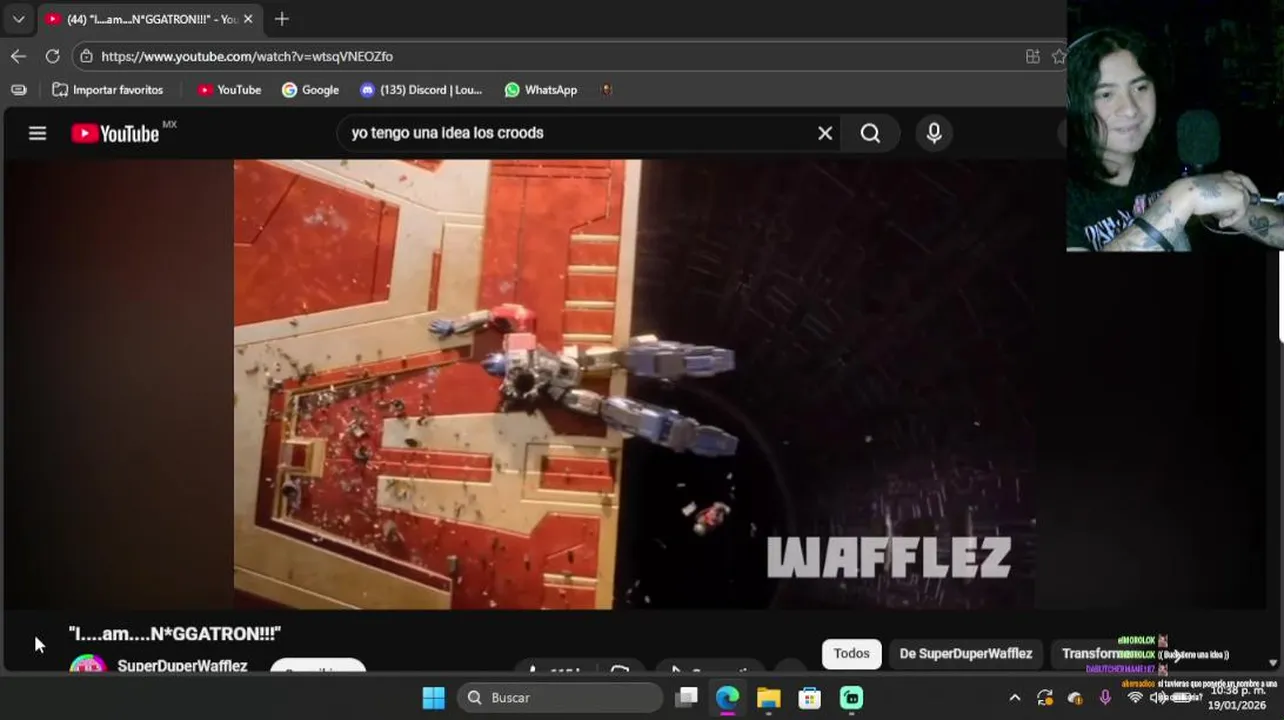Open the unlabeled last bookmark icon
The height and width of the screenshot is (720, 1284).
click(x=606, y=90)
